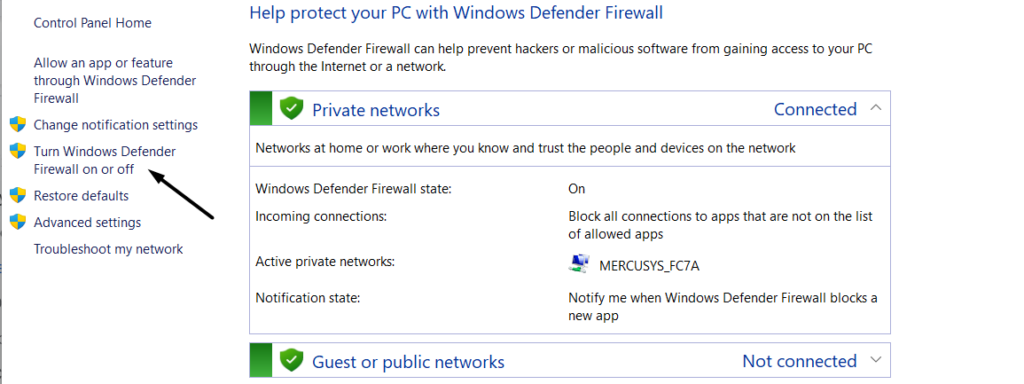Image resolution: width=1024 pixels, height=384 pixels.
Task: Open Allow an app or feature through Firewall
Action: (x=115, y=80)
